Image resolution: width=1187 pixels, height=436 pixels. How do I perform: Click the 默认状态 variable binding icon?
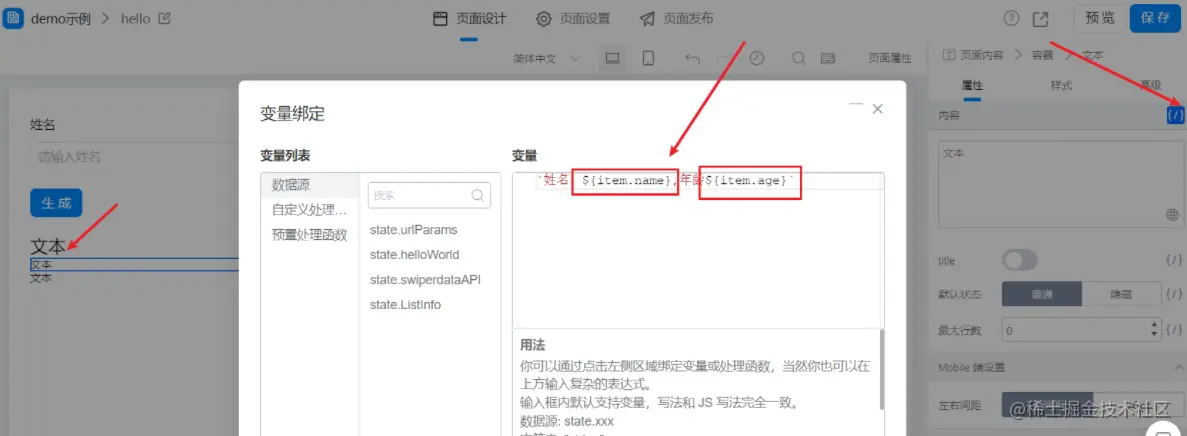pos(1174,294)
